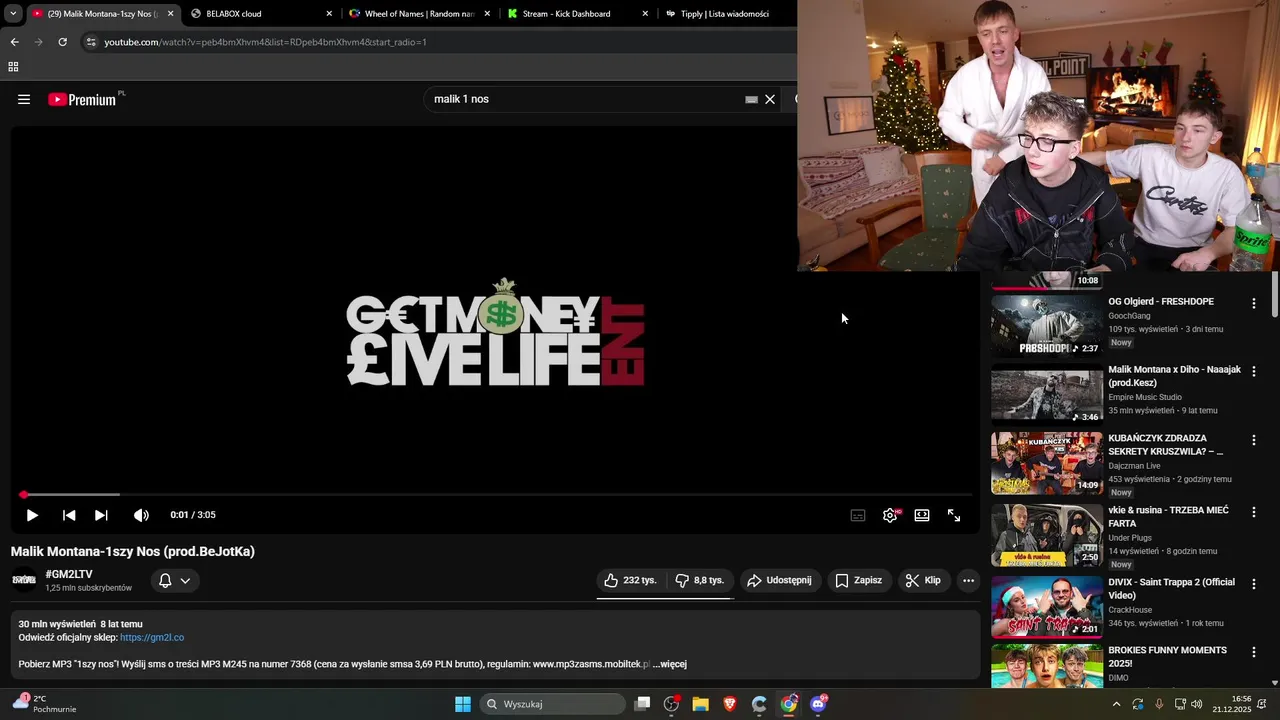
Task: Open the weather widget 2°C Pochmurnie
Action: 45,704
